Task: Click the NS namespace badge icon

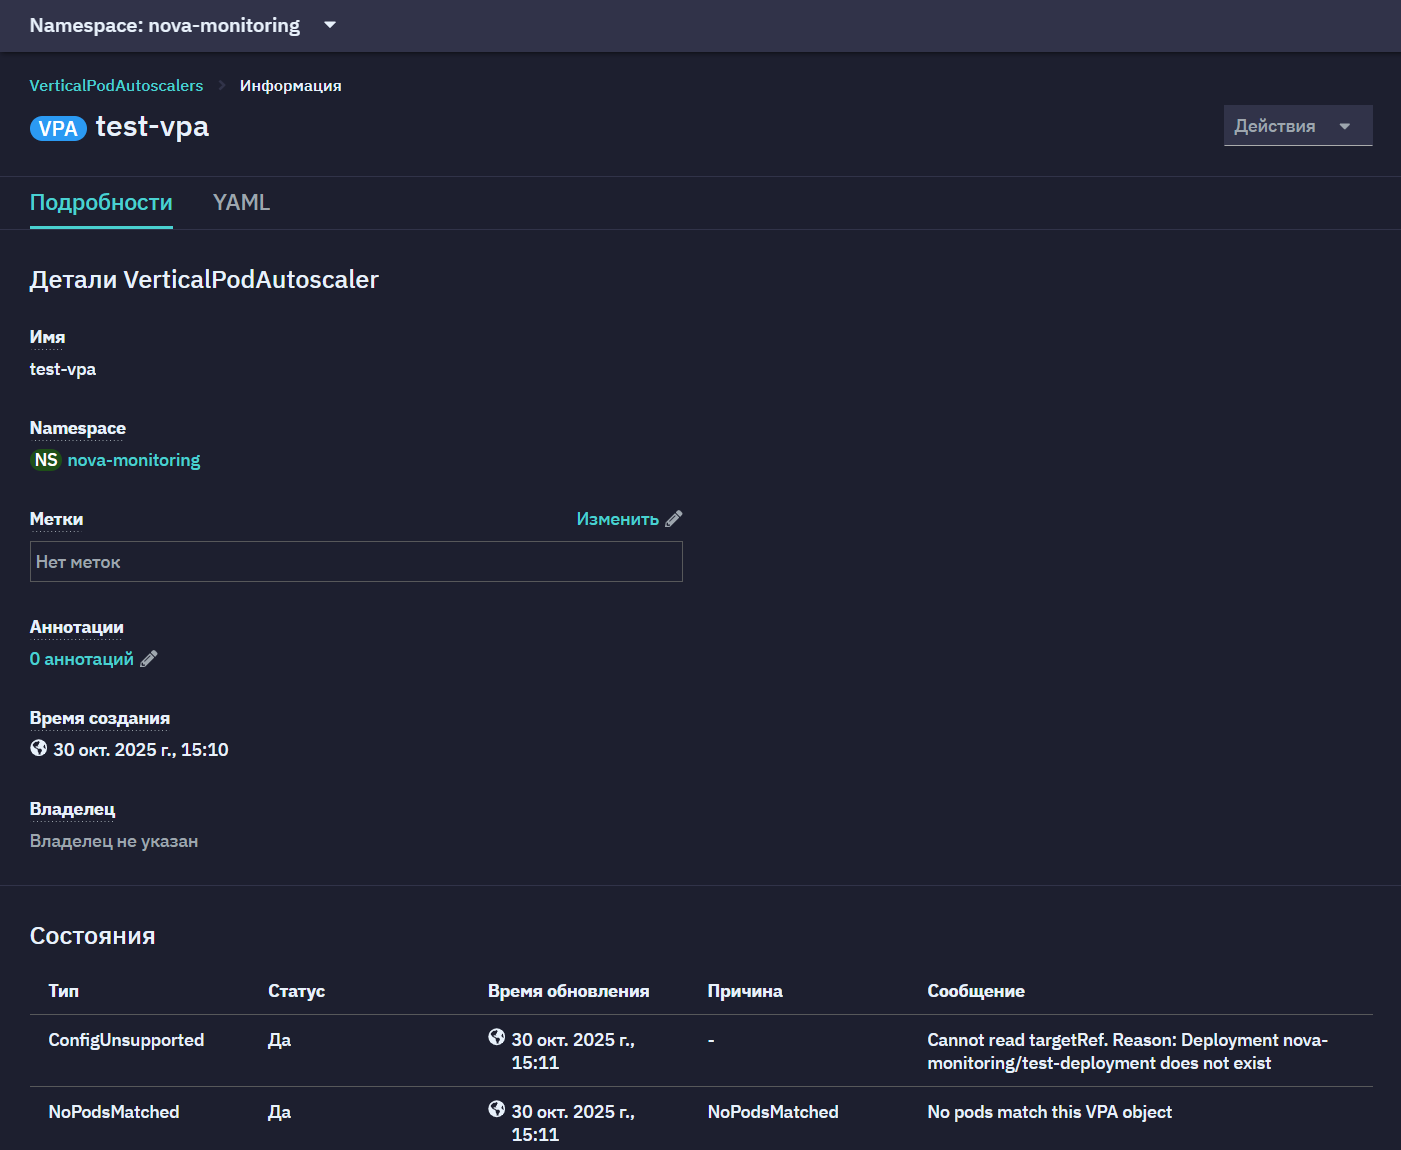Action: [46, 460]
